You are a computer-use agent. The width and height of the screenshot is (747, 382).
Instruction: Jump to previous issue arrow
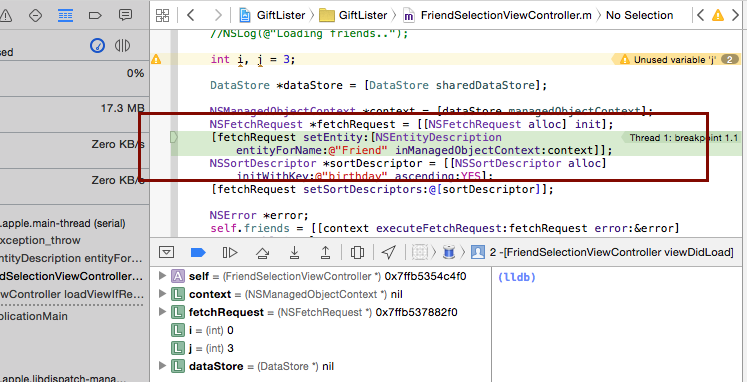tap(700, 15)
